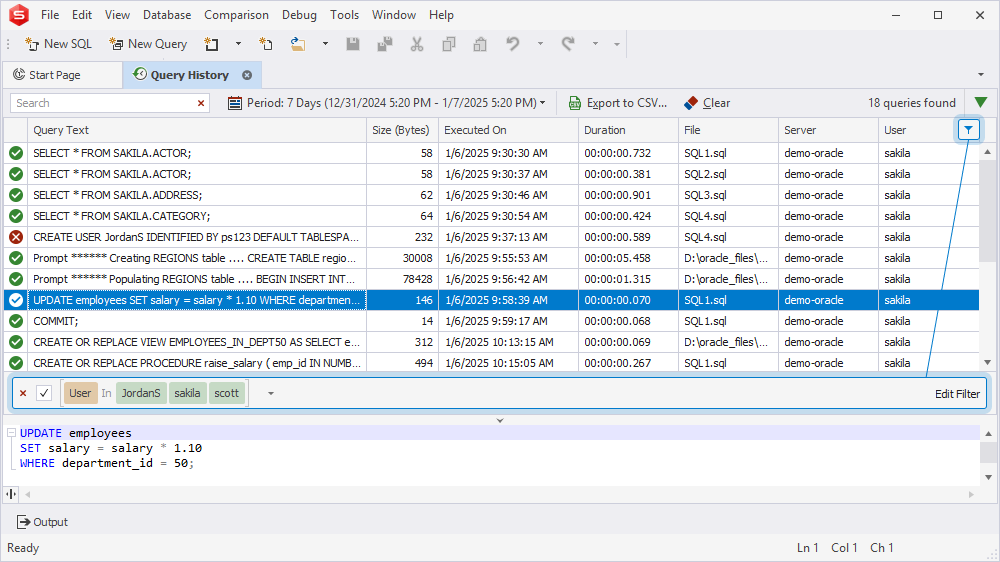
Task: Select the SELECT * FROM SAKILA.CATEGORY row
Action: point(492,216)
